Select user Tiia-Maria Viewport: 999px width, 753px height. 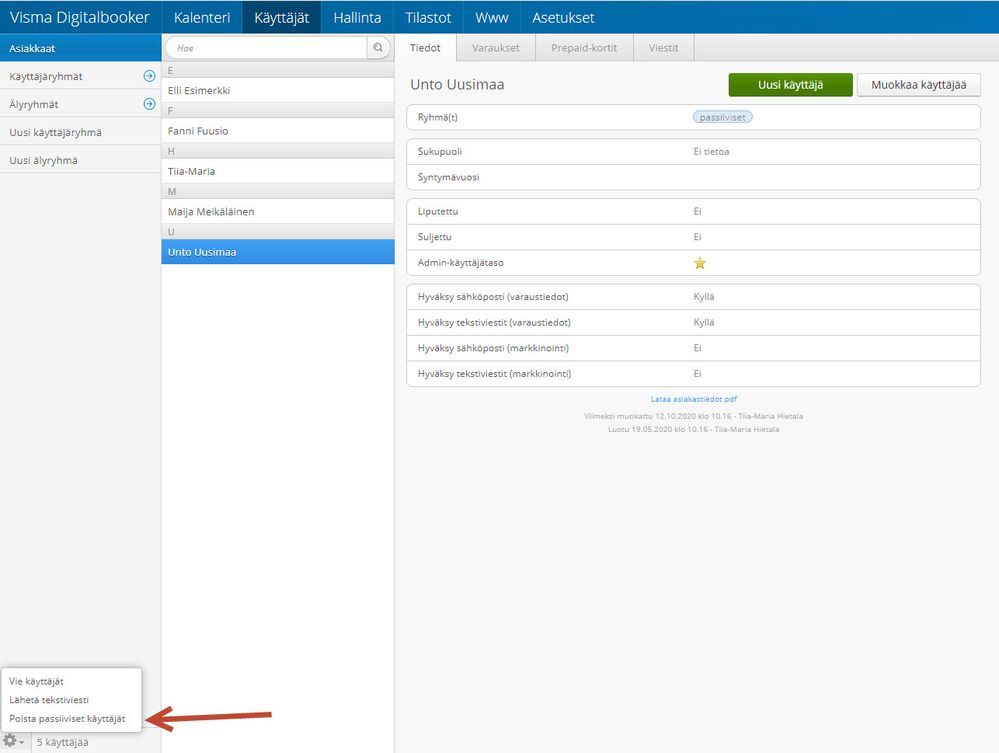coord(278,171)
